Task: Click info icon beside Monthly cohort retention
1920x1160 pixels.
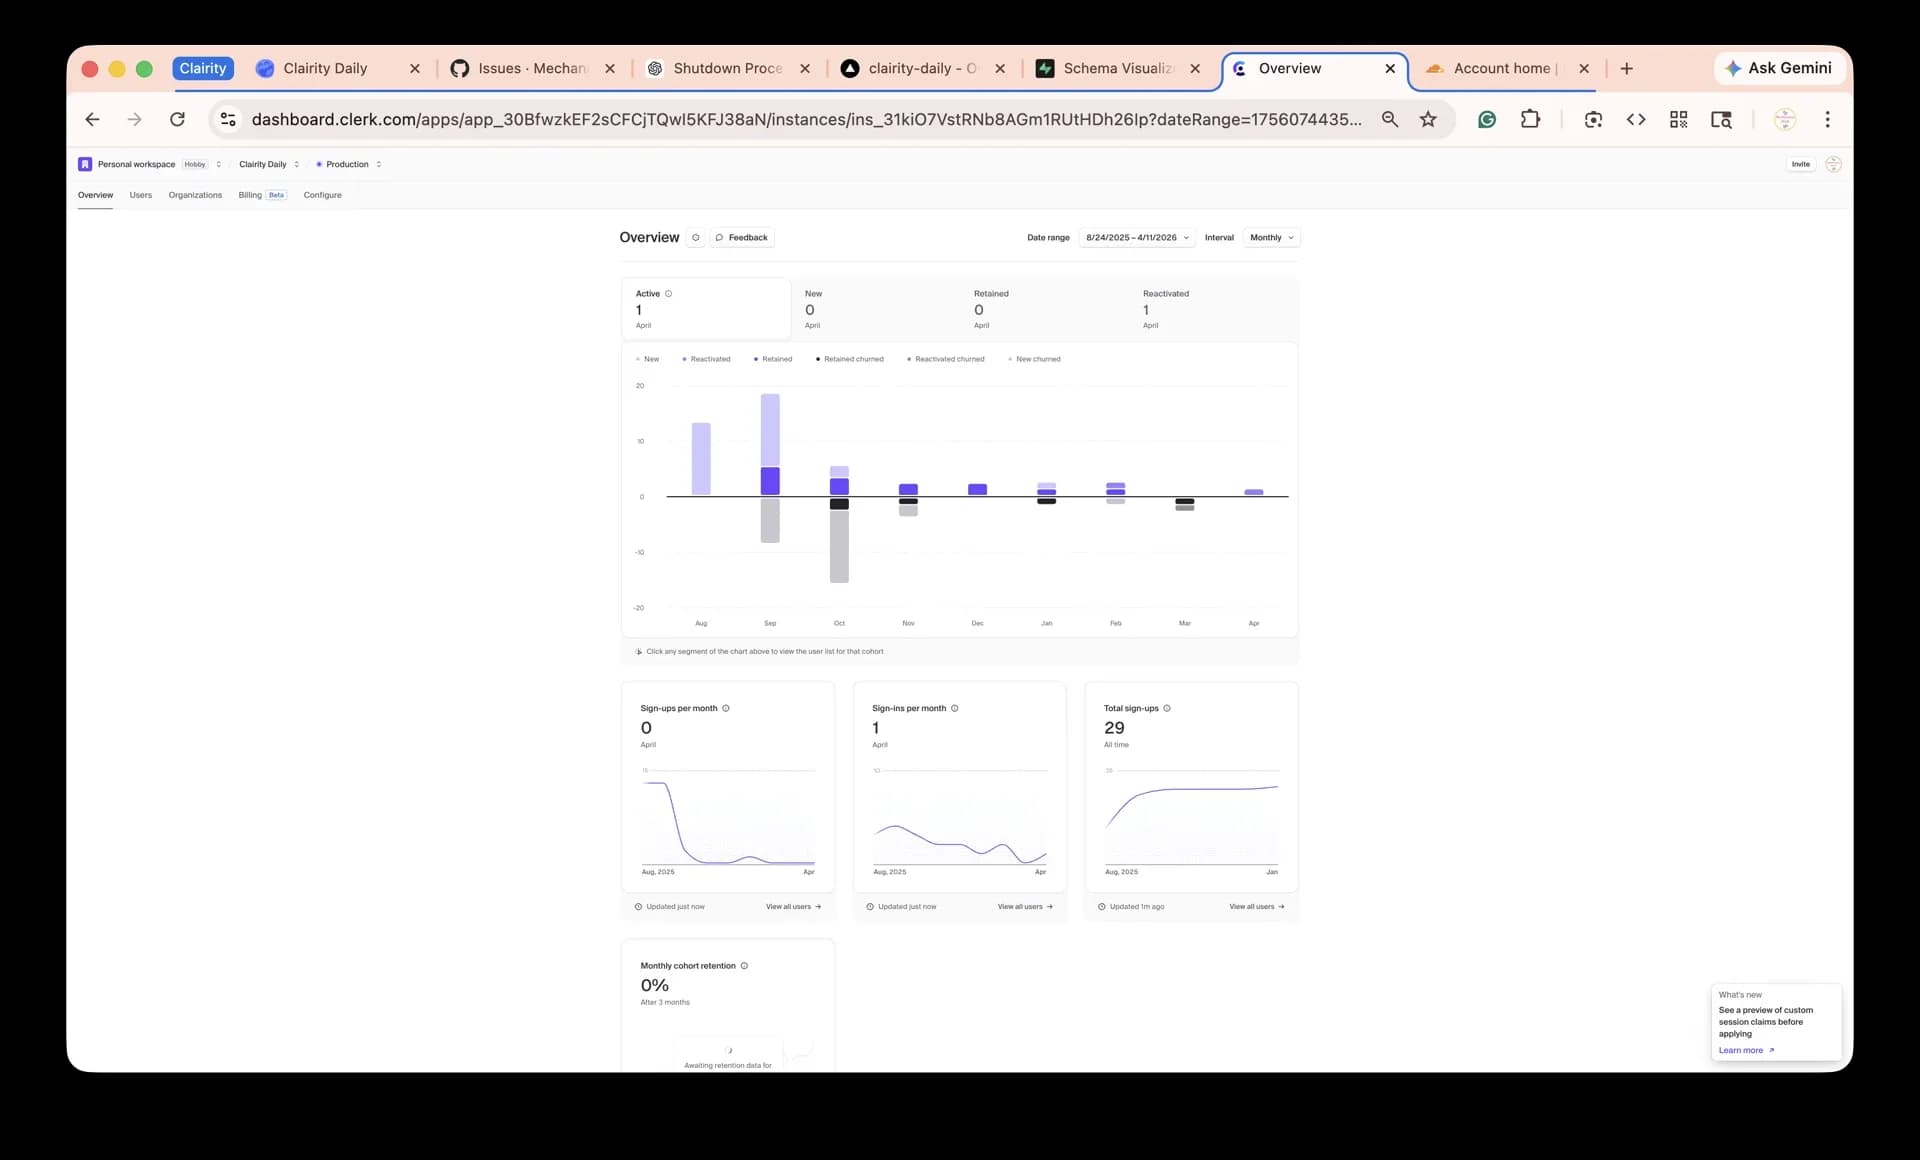Action: [x=744, y=966]
